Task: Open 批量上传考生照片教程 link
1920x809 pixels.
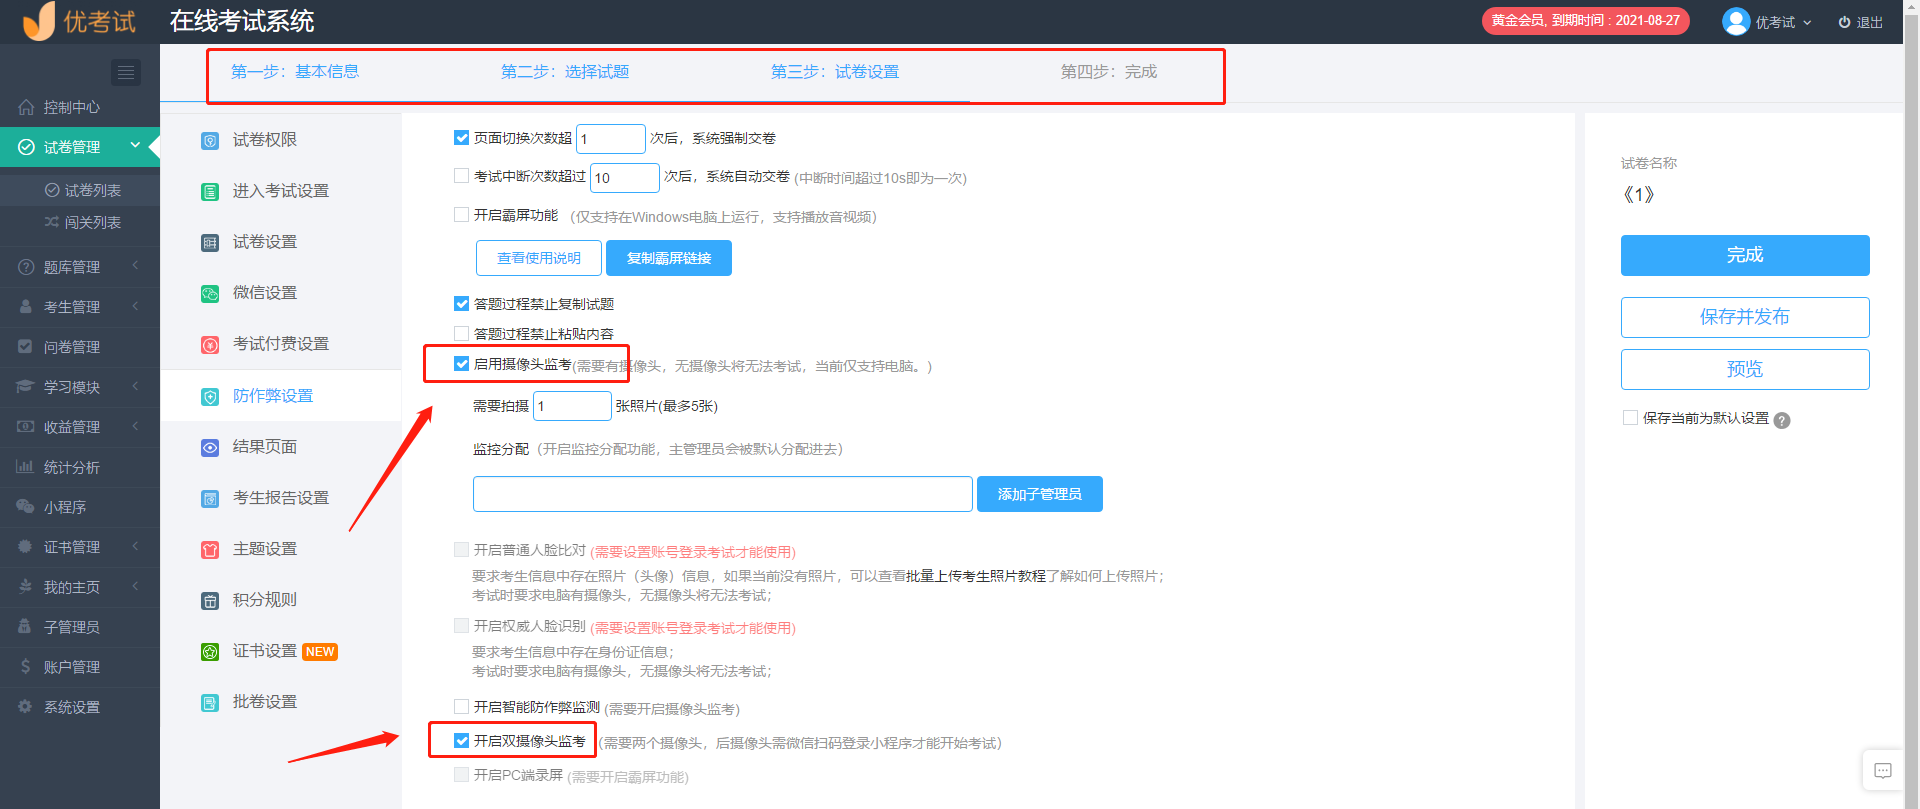Action: click(976, 576)
